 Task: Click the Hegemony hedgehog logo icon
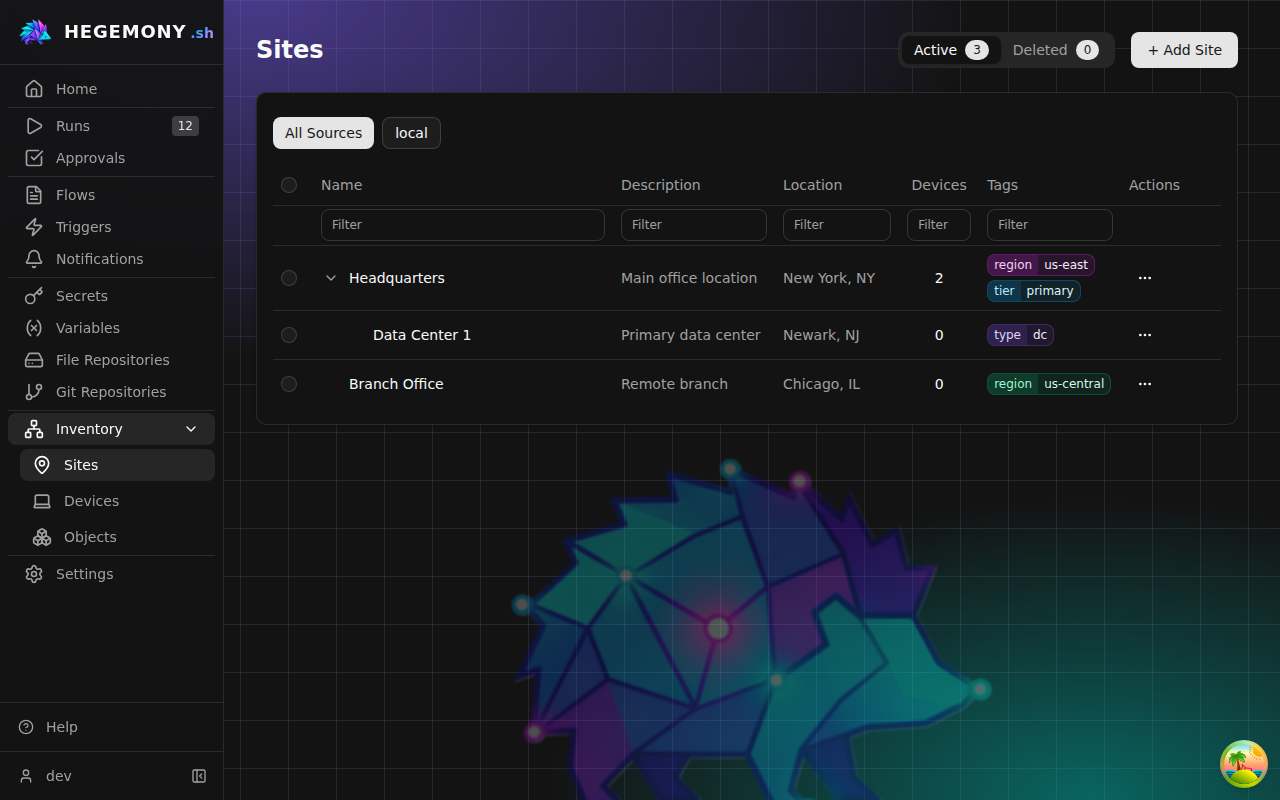tap(35, 32)
